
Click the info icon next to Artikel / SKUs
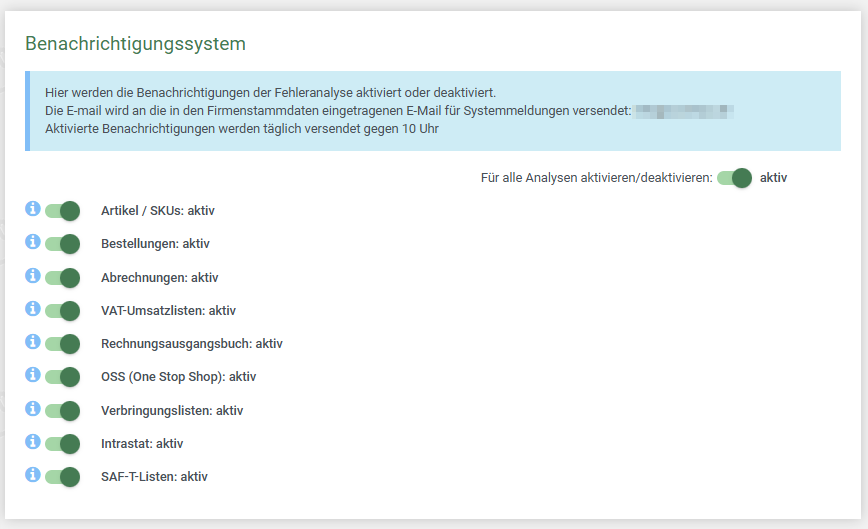32,209
